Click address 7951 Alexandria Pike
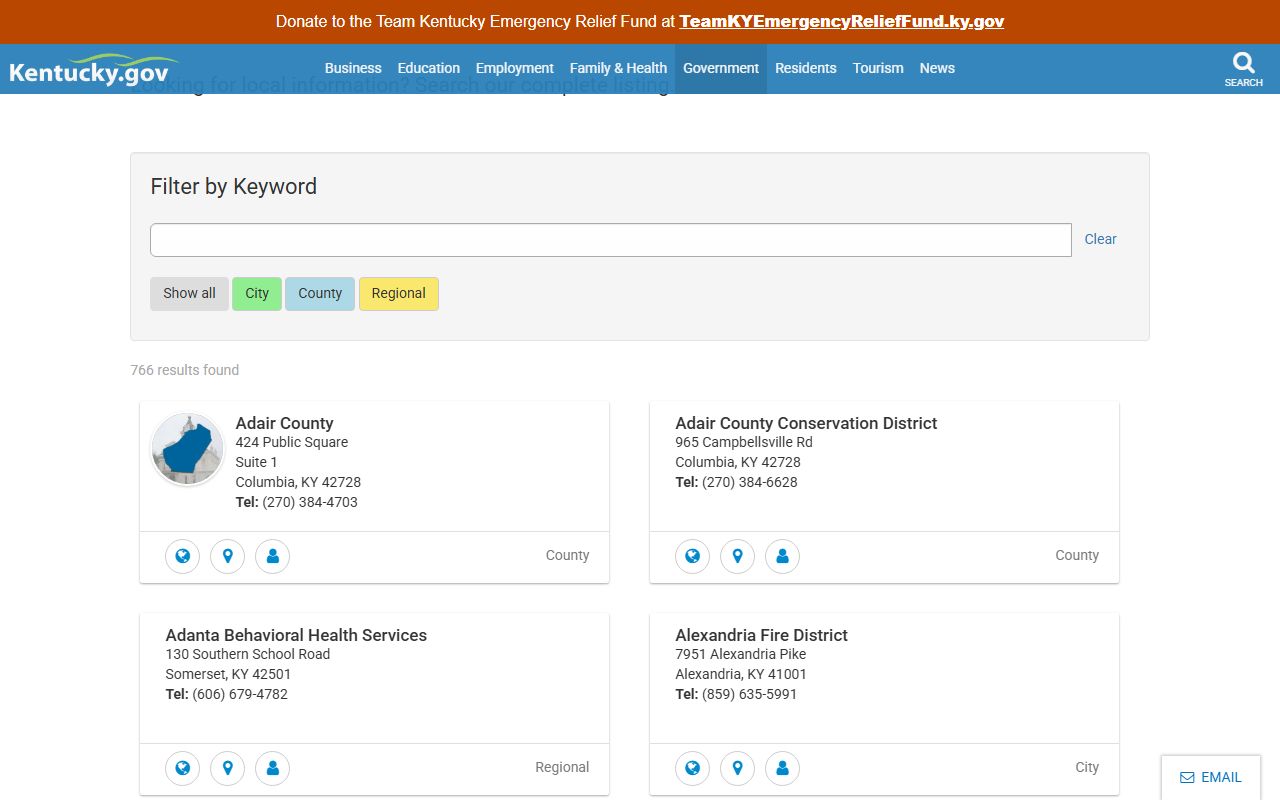 click(741, 654)
